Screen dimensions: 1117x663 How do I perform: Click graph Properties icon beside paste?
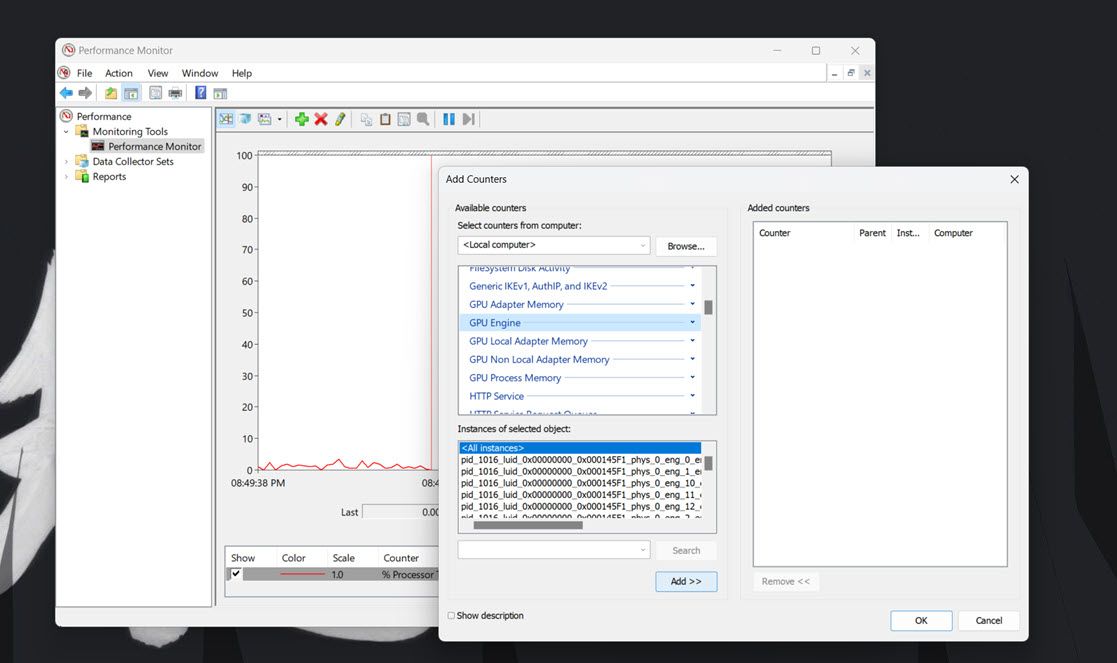coord(404,119)
